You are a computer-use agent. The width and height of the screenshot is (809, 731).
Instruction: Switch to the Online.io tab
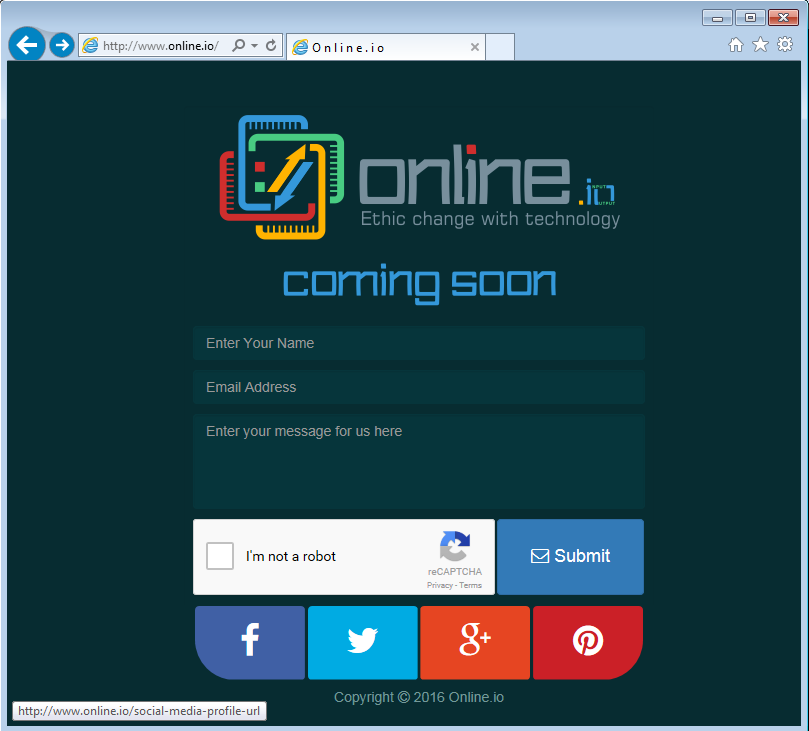pyautogui.click(x=385, y=47)
